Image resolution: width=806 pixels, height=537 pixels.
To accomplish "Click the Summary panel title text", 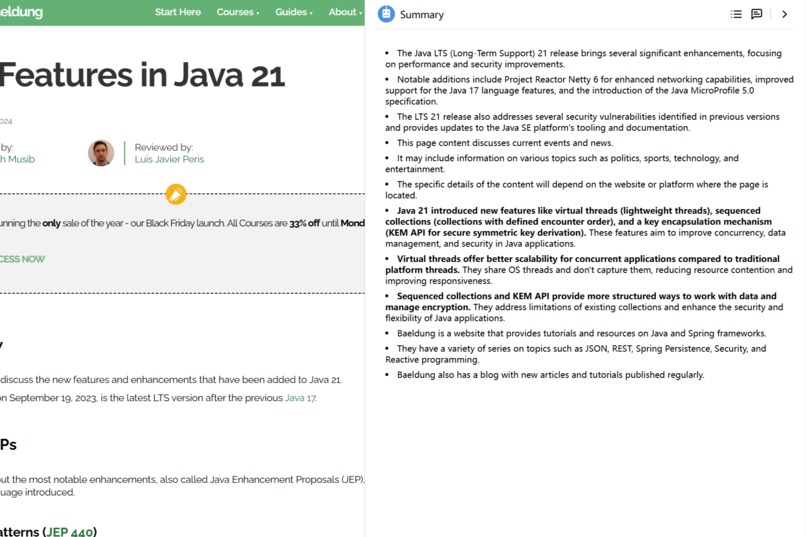I will click(x=422, y=14).
